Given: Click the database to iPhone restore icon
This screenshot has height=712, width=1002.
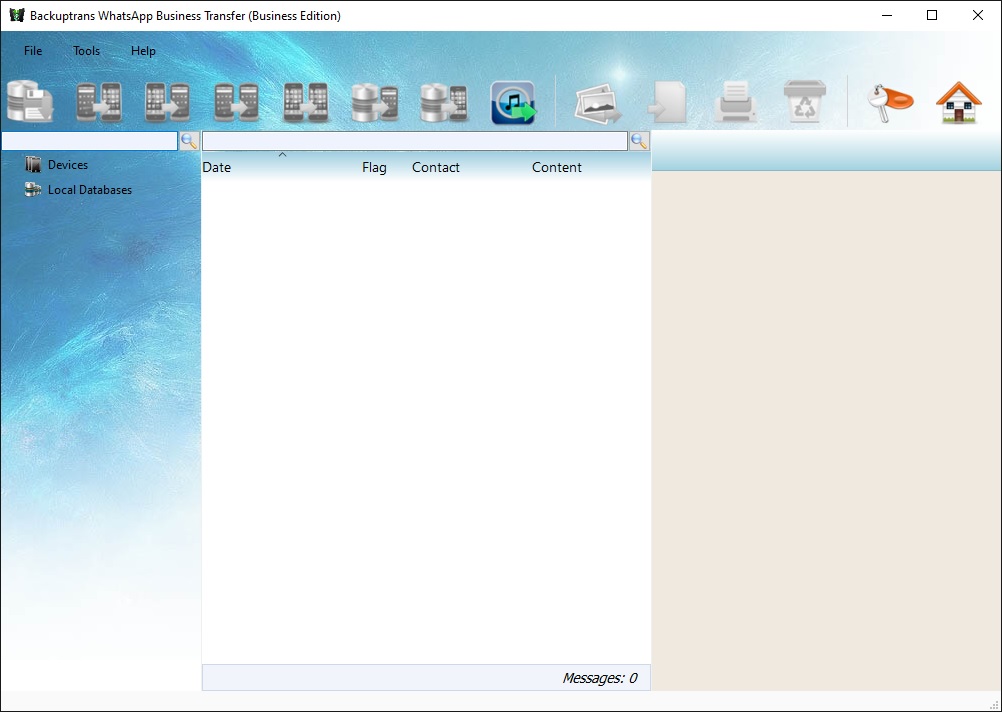Looking at the screenshot, I should tap(443, 102).
